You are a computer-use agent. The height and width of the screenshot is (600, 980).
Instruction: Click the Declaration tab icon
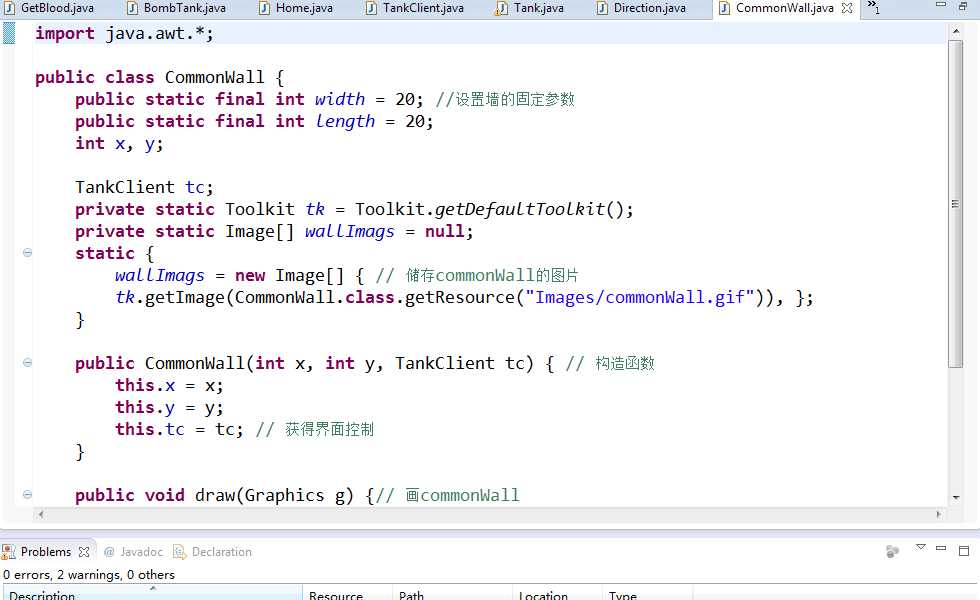(179, 552)
